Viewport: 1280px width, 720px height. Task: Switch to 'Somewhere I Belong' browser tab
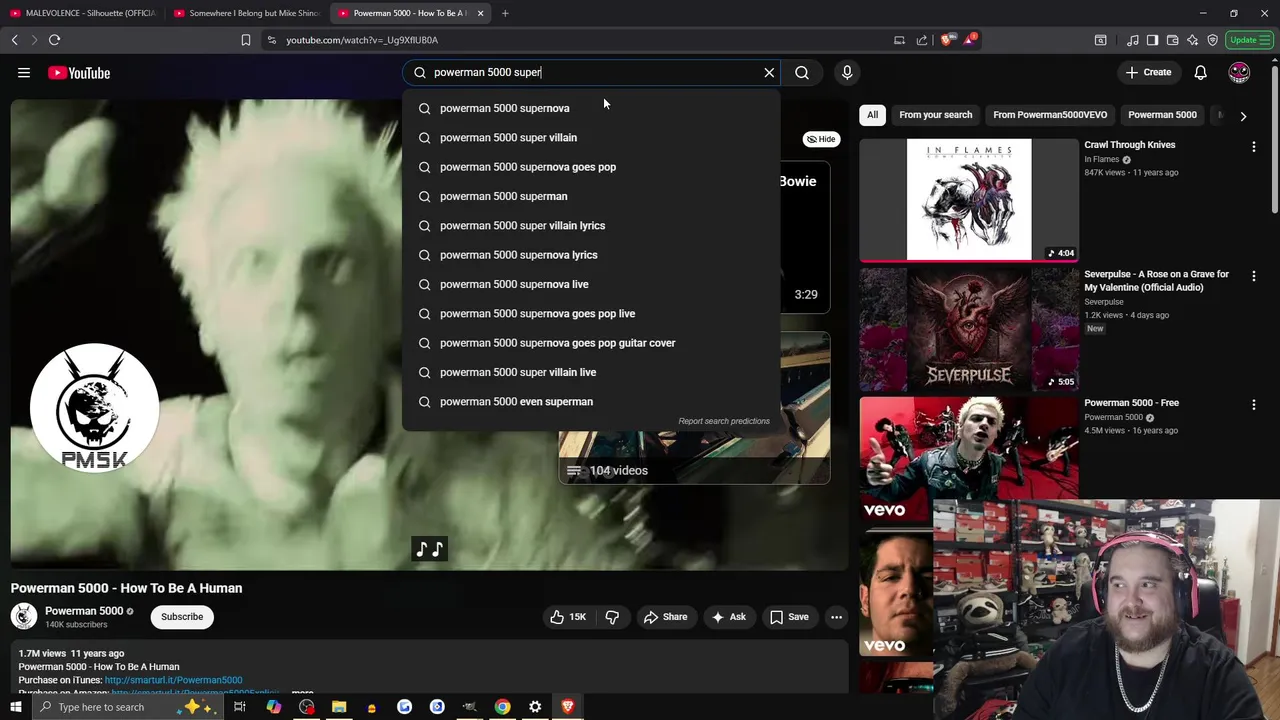(247, 13)
